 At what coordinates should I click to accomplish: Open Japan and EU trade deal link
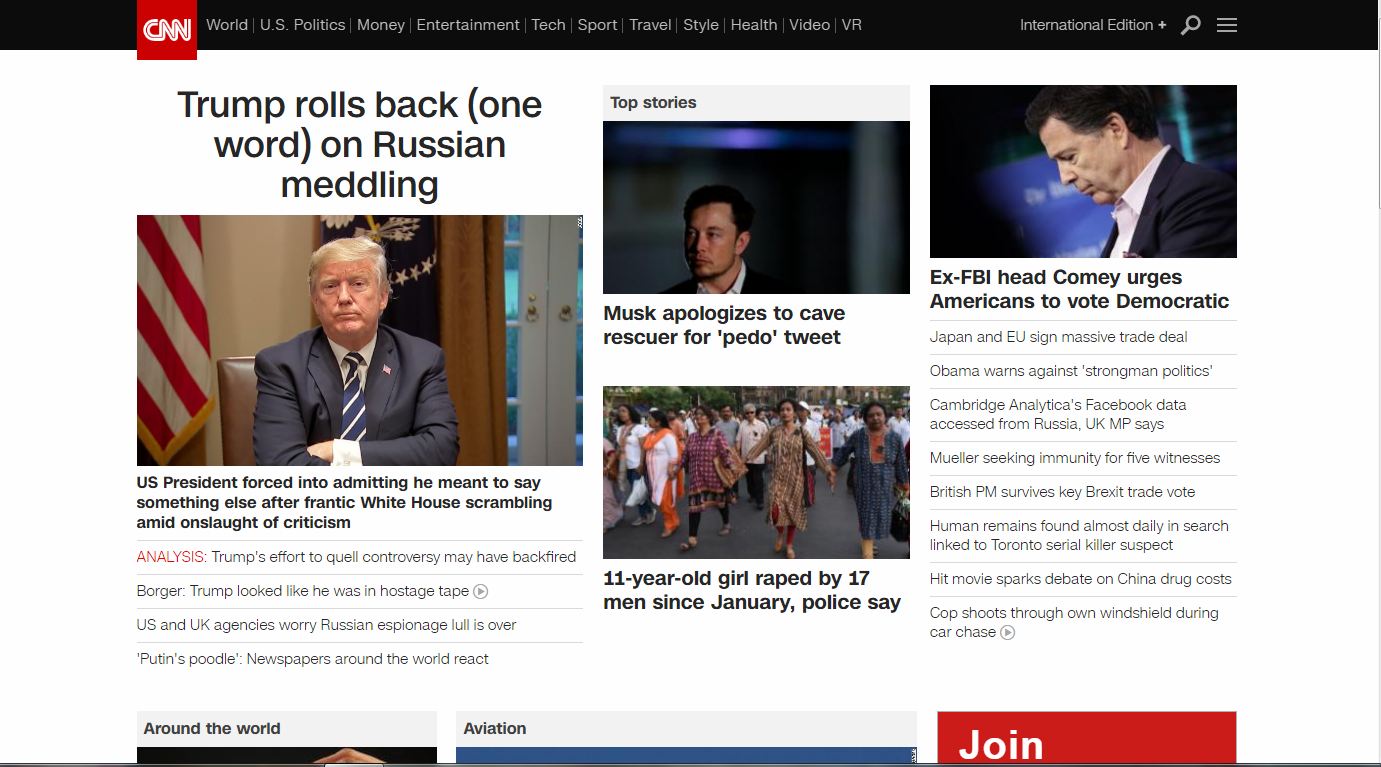pyautogui.click(x=1058, y=337)
